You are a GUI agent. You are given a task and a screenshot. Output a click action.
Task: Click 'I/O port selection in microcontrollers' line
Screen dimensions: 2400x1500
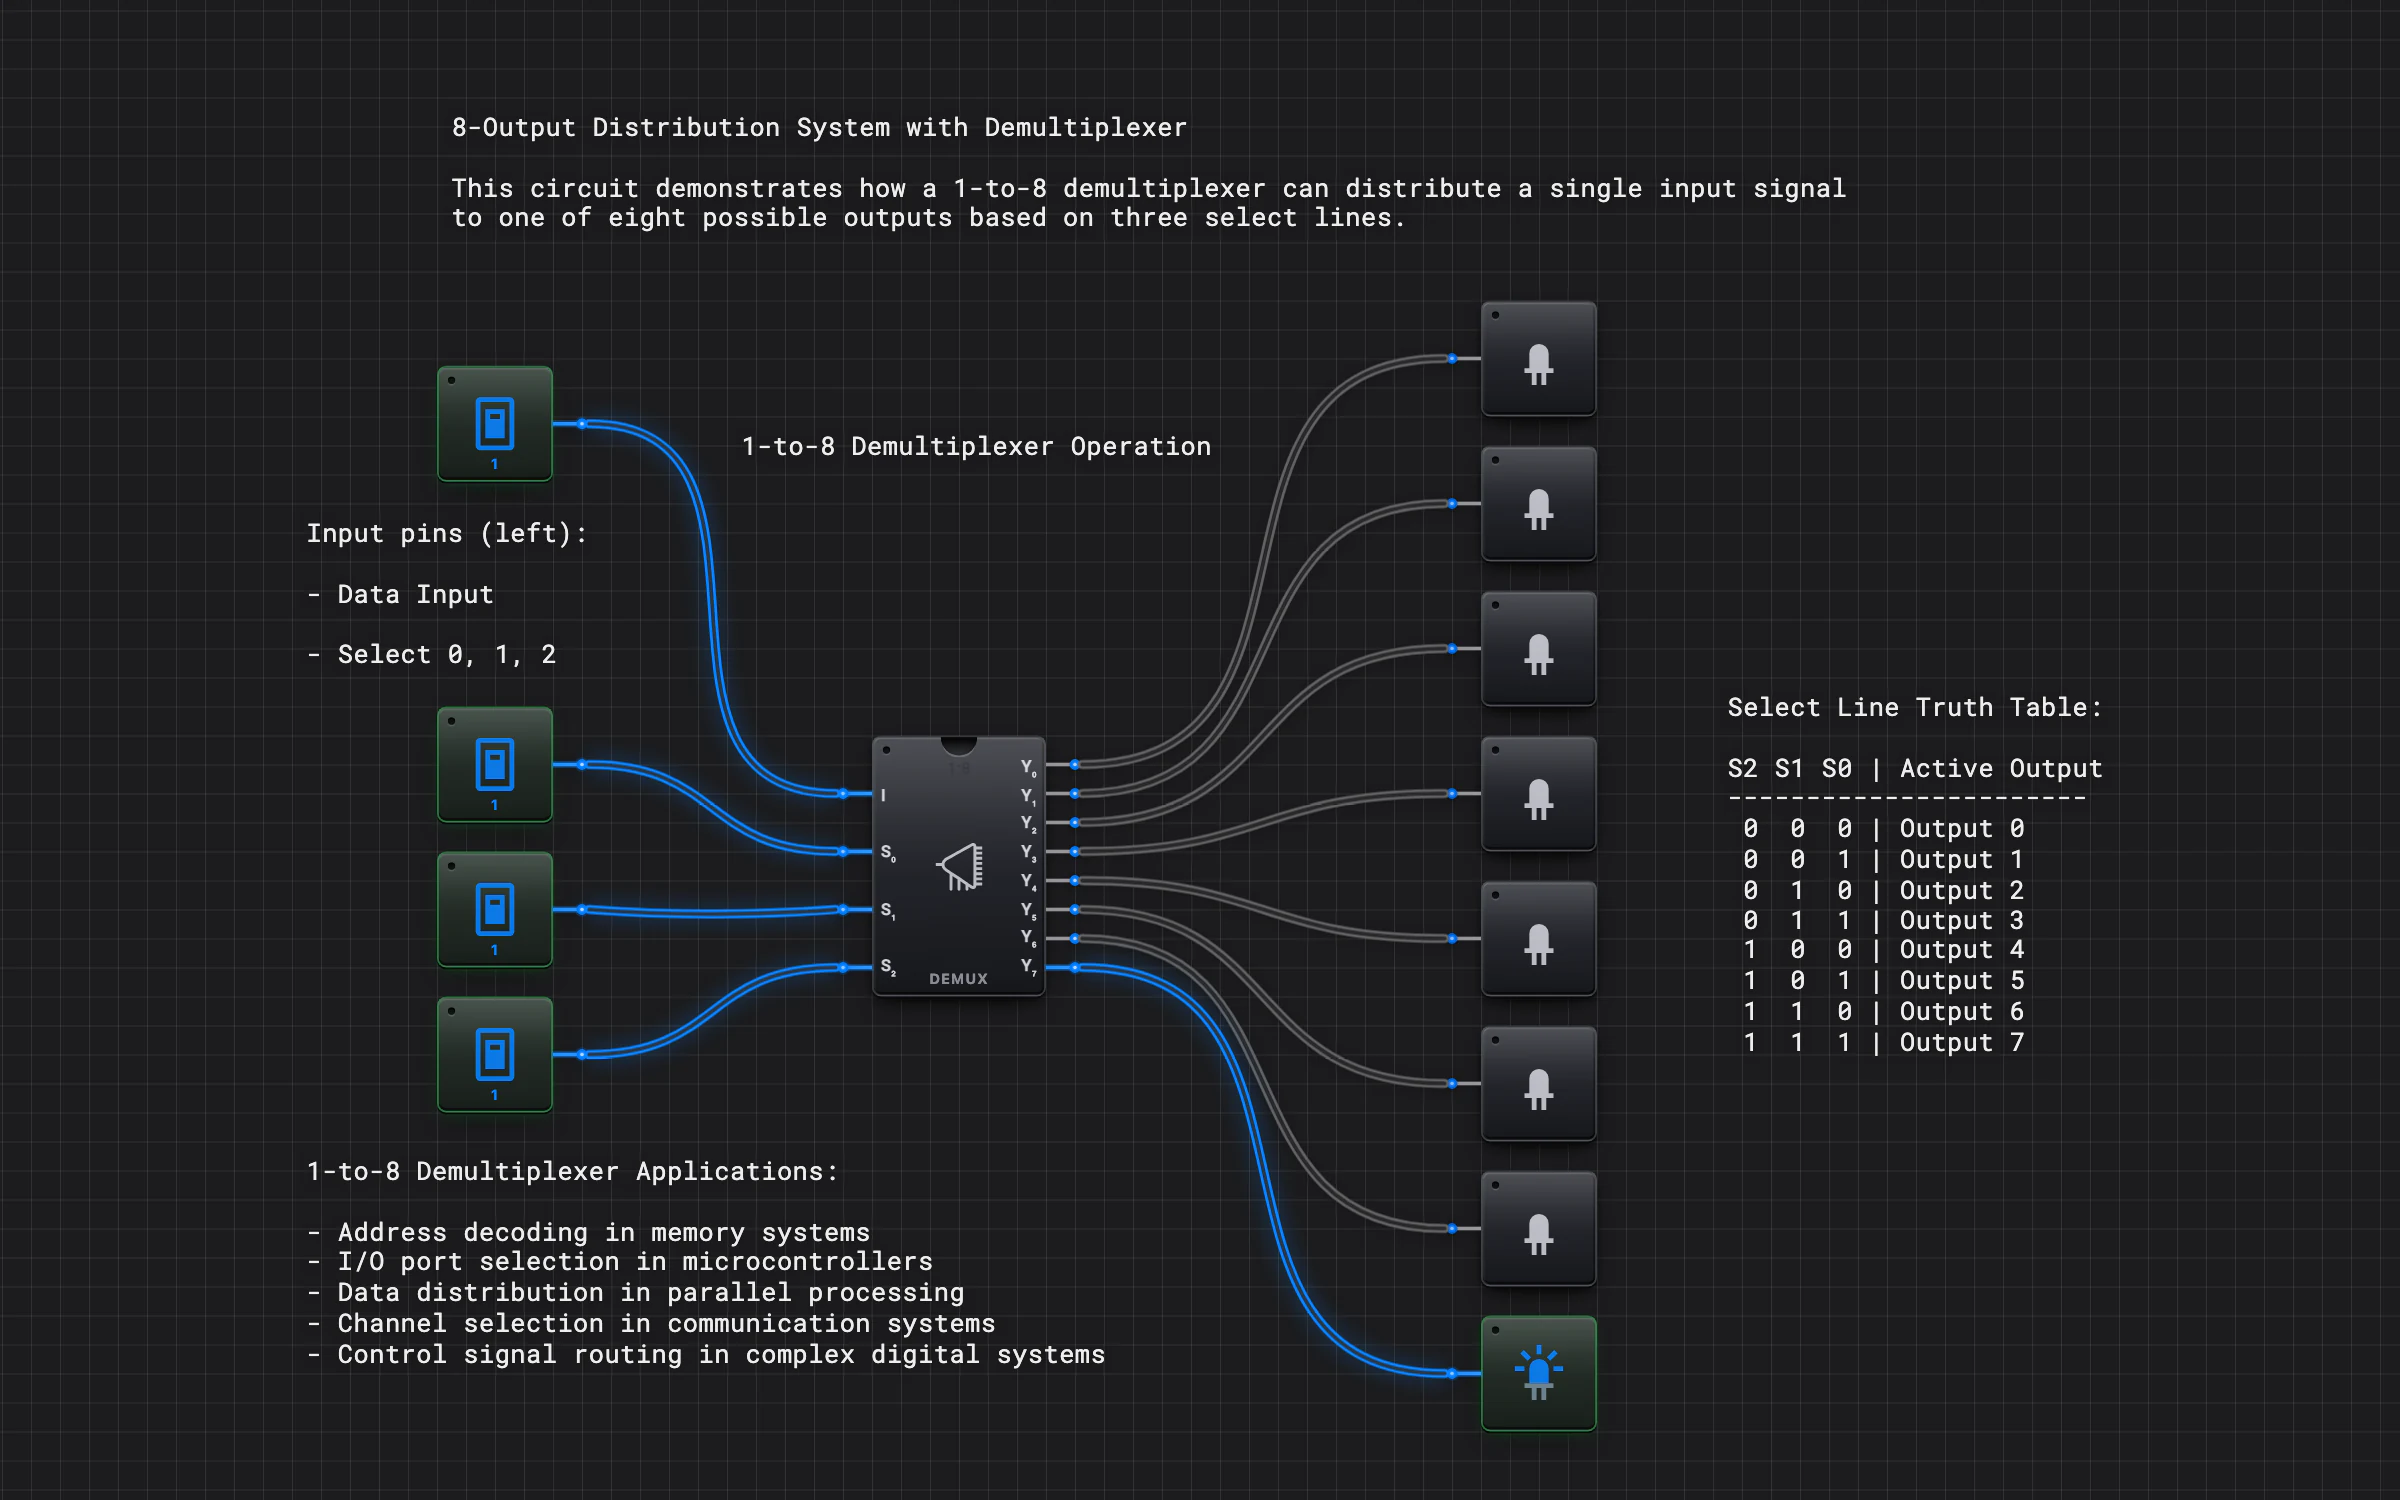[635, 1262]
